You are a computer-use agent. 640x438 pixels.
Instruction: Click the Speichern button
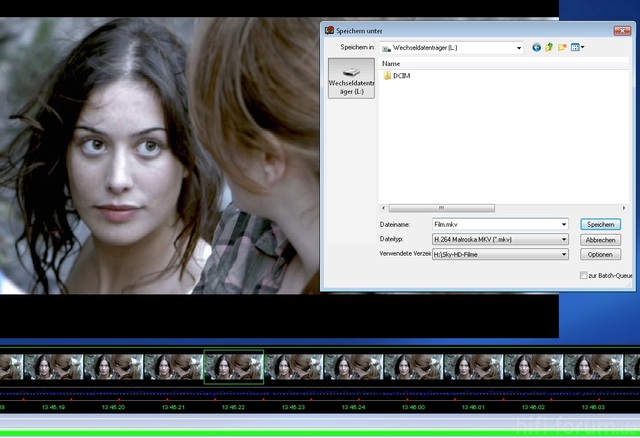coord(600,225)
